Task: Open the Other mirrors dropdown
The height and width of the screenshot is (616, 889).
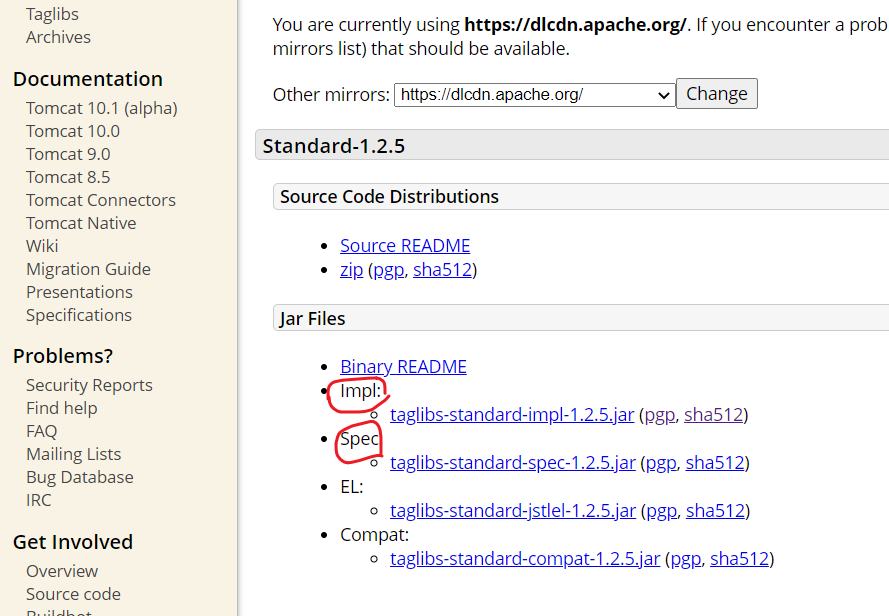Action: click(x=535, y=95)
